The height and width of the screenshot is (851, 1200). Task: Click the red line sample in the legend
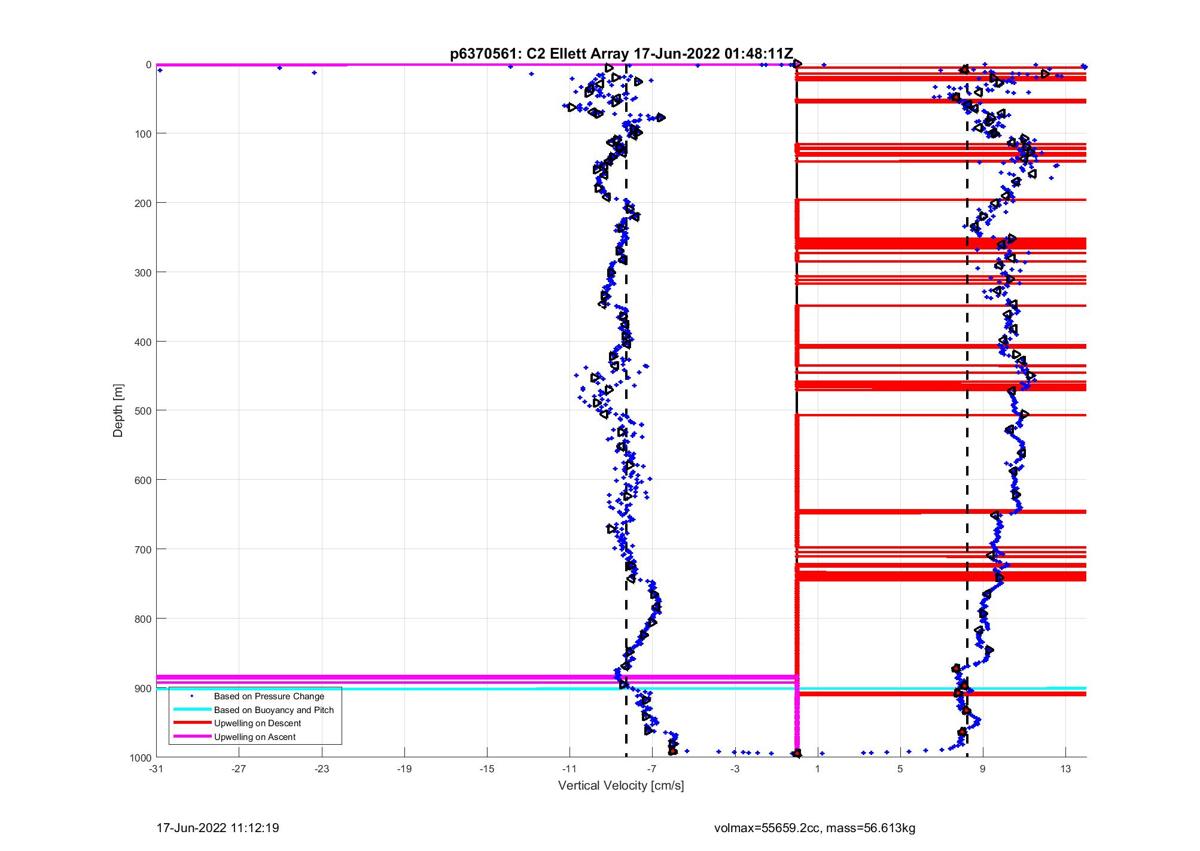191,723
